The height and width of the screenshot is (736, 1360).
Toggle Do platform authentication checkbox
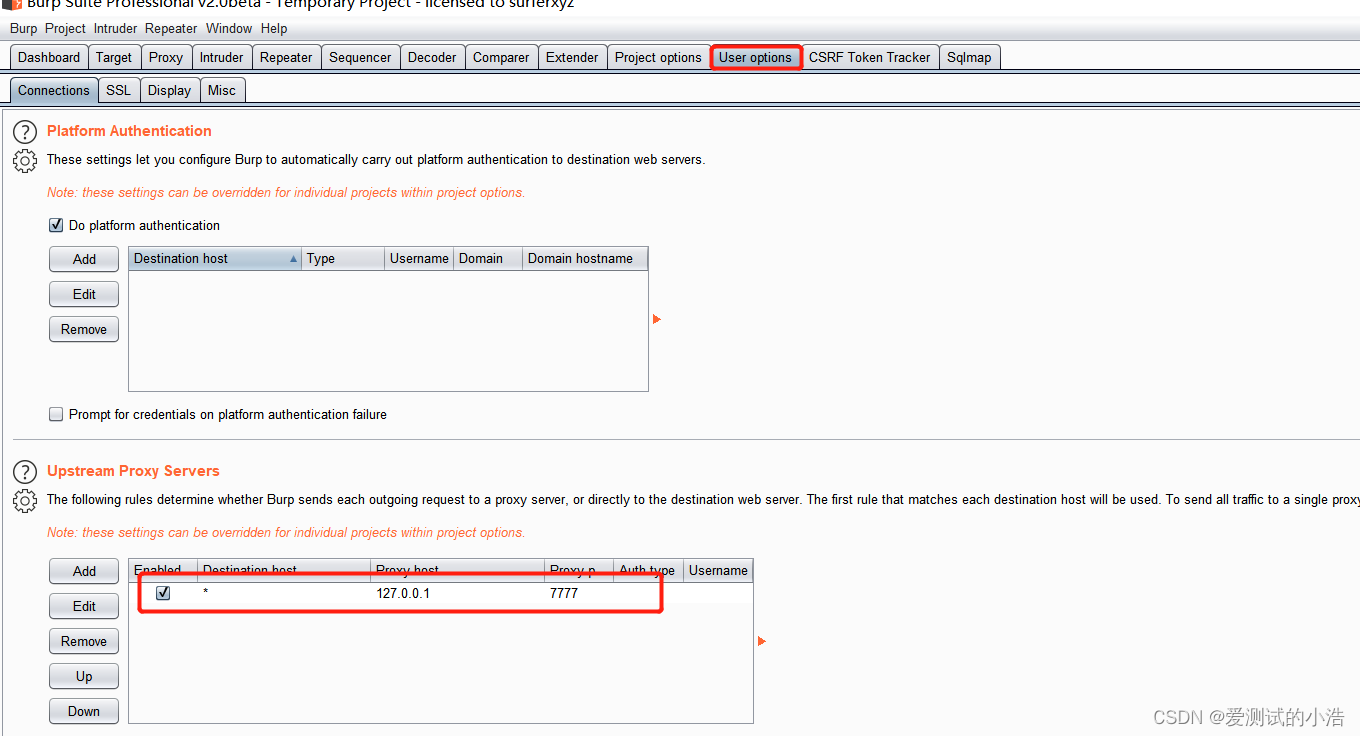coord(56,225)
